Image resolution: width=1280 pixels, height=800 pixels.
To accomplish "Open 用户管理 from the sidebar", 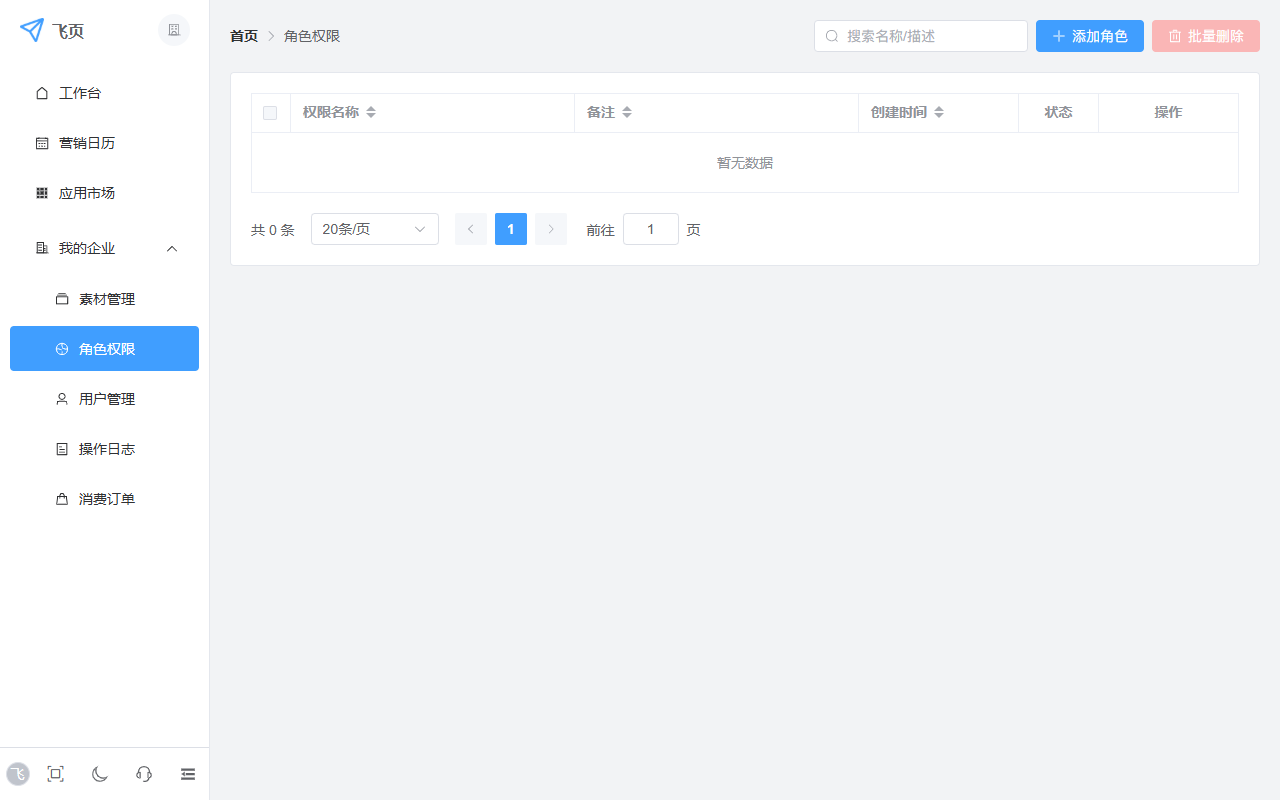I will point(108,398).
